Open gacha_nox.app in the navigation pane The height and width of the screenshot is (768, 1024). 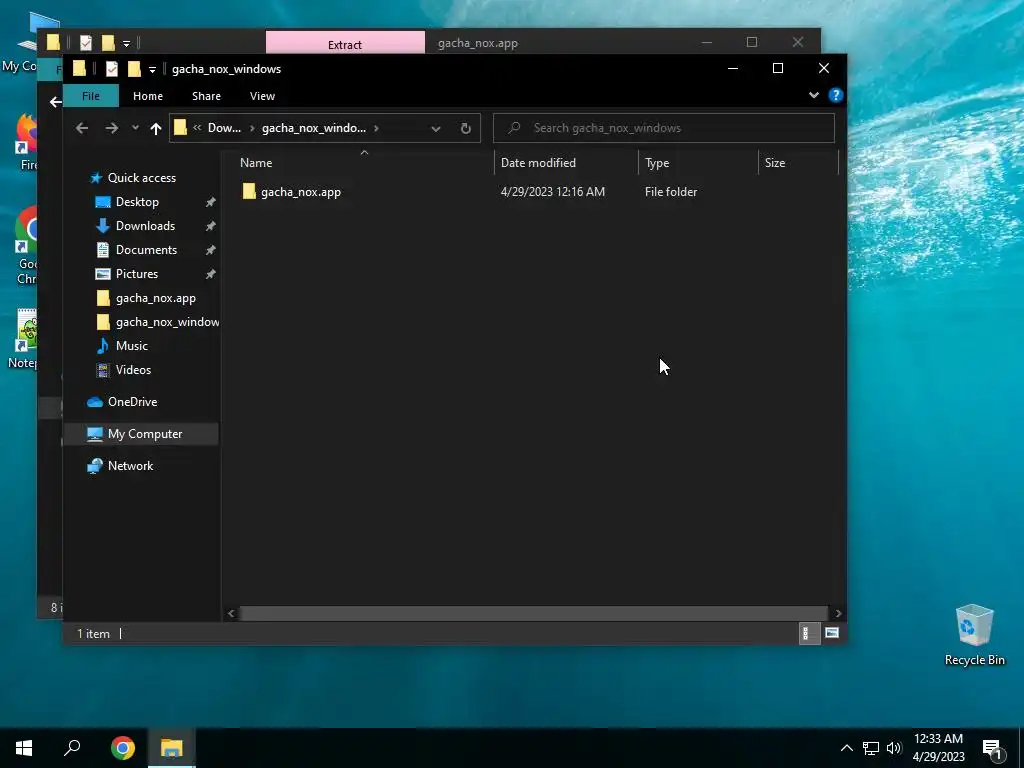155,298
